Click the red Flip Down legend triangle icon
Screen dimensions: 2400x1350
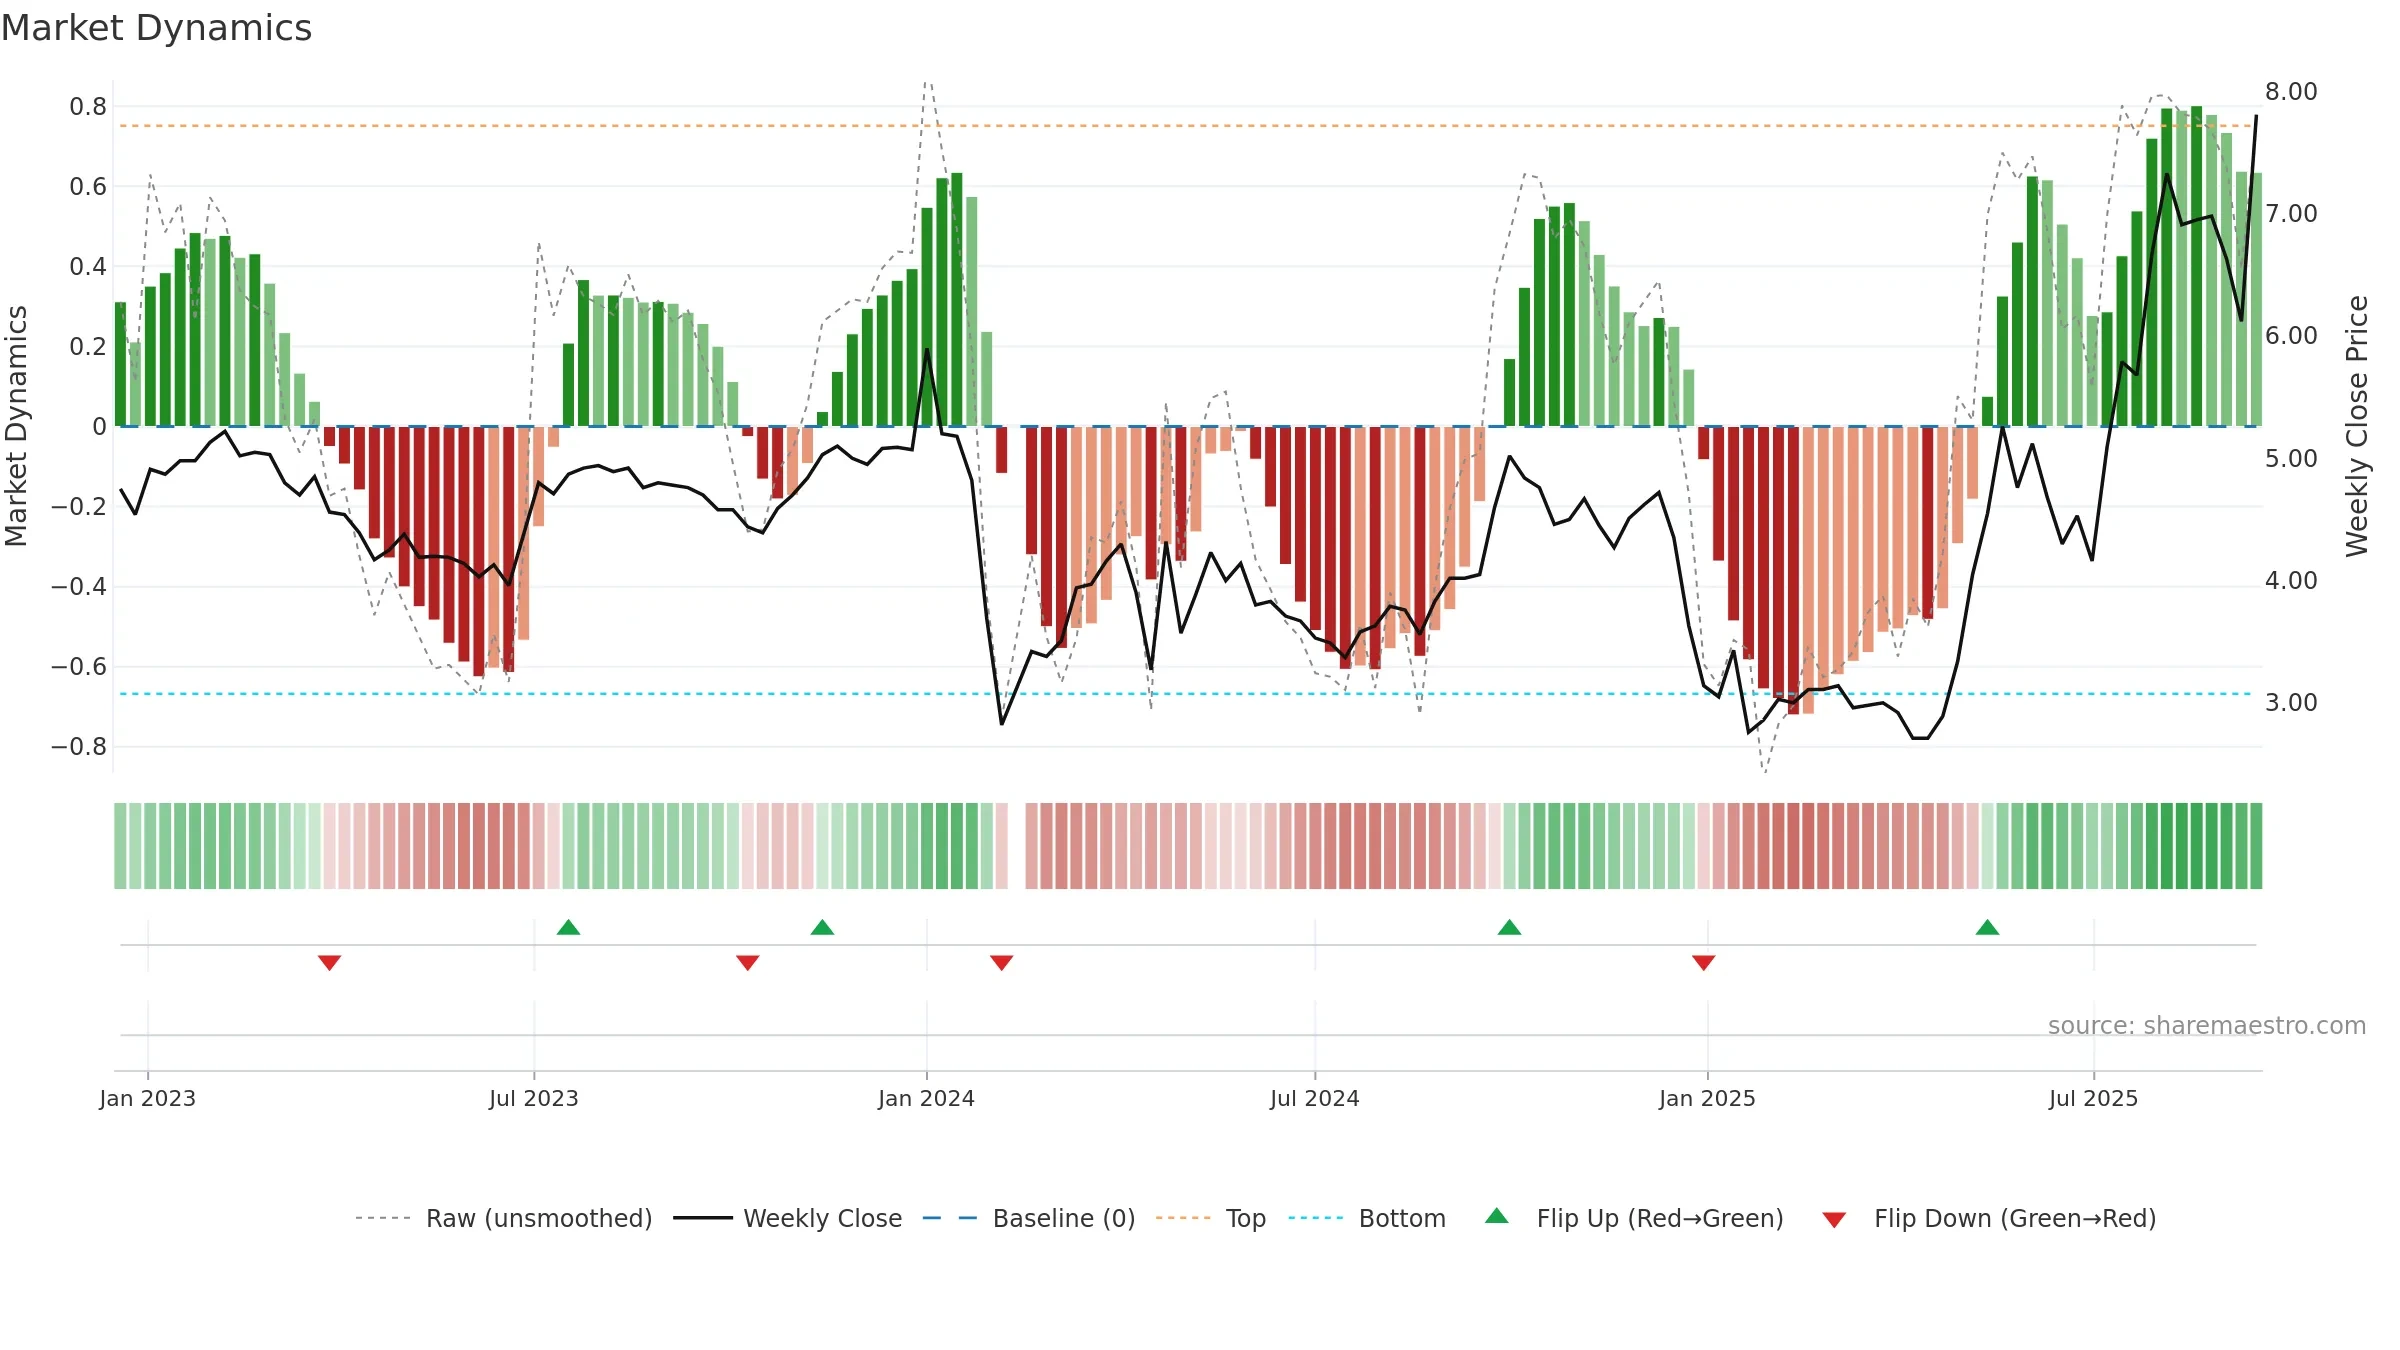point(1834,1220)
